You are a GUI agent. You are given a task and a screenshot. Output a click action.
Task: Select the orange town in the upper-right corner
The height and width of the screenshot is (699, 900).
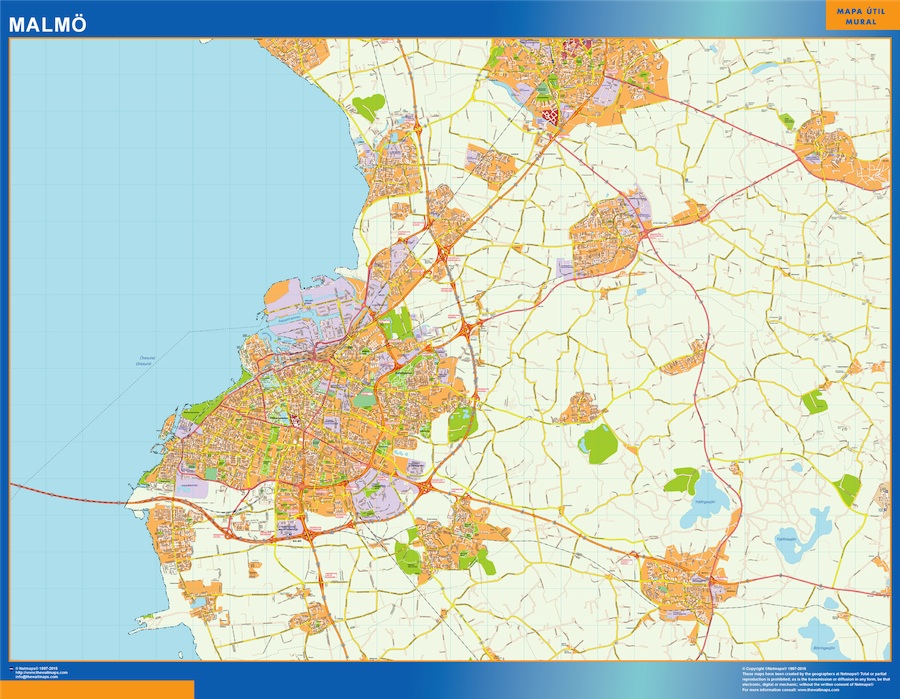coord(838,148)
